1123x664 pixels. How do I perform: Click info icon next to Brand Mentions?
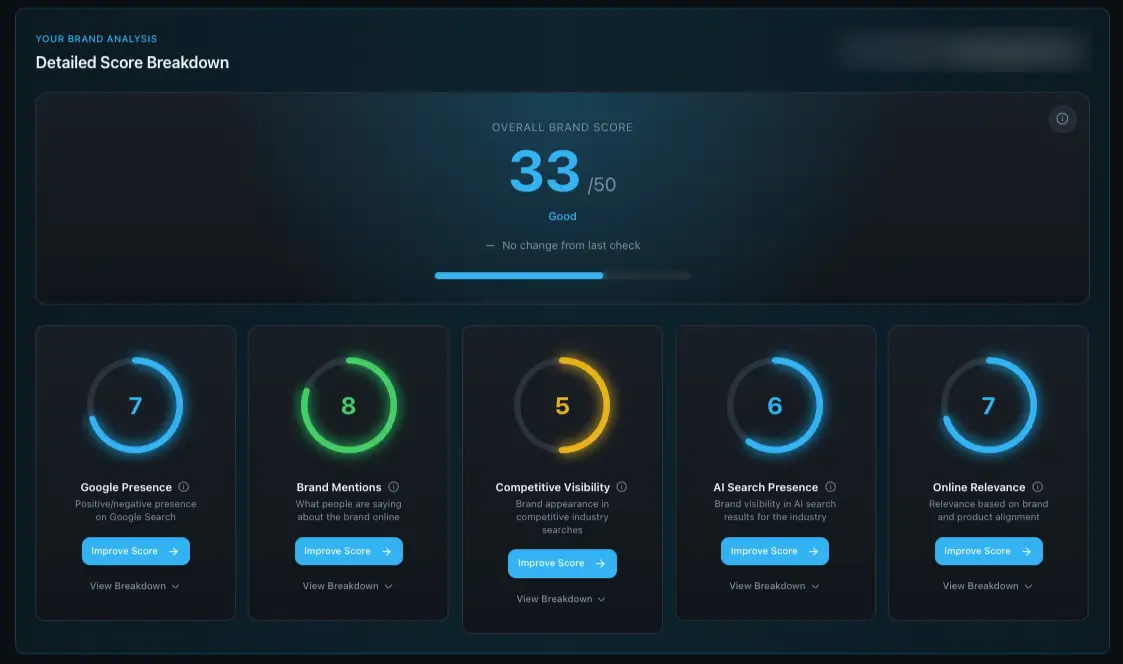pos(393,487)
